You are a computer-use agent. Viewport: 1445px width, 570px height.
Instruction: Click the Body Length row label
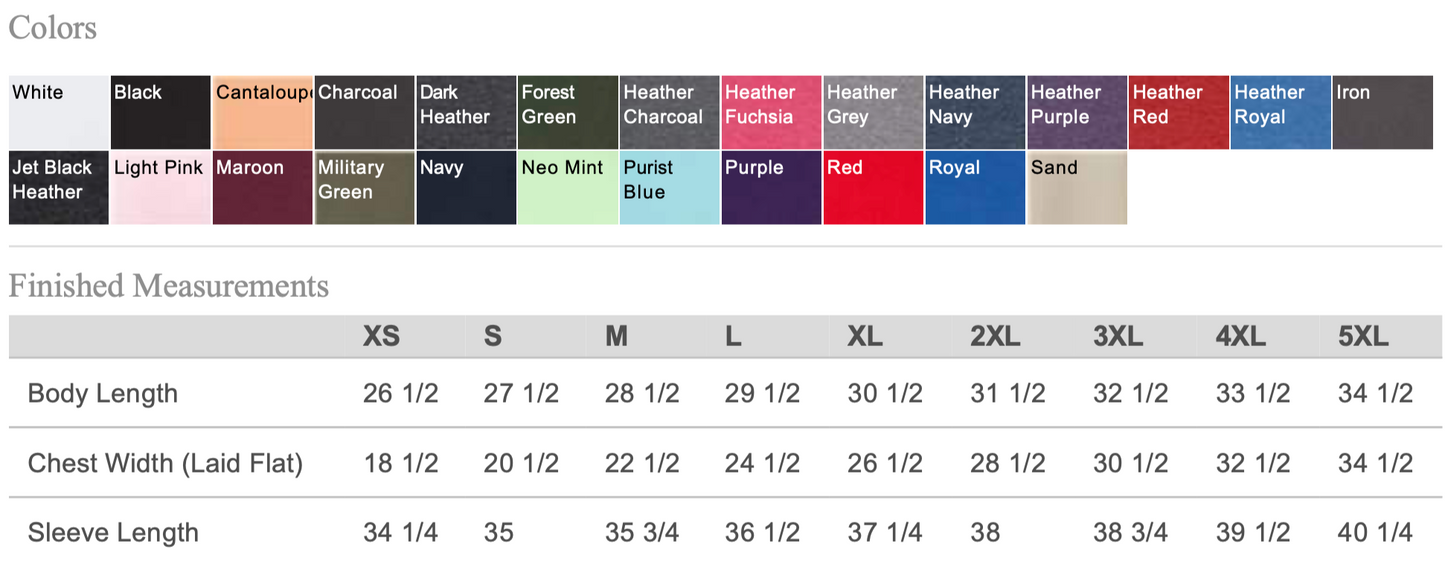point(103,393)
